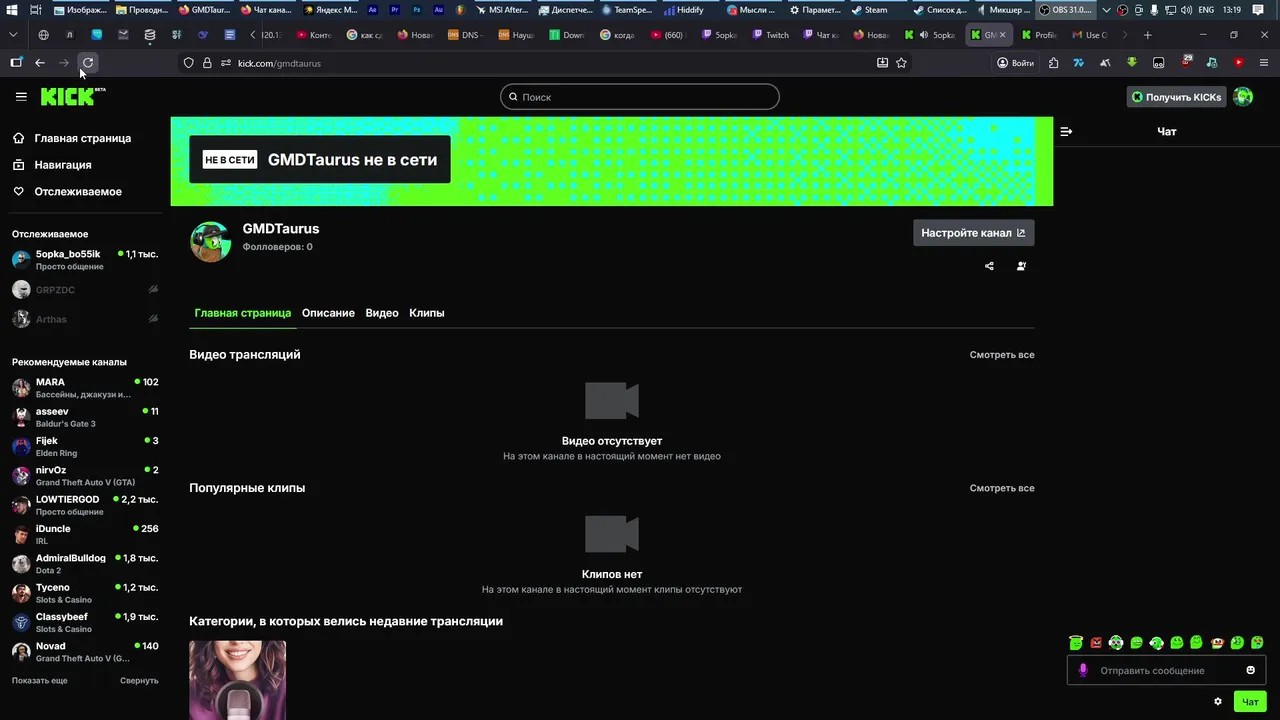Open the site lock info icon
Viewport: 1280px width, 720px height.
coord(207,62)
